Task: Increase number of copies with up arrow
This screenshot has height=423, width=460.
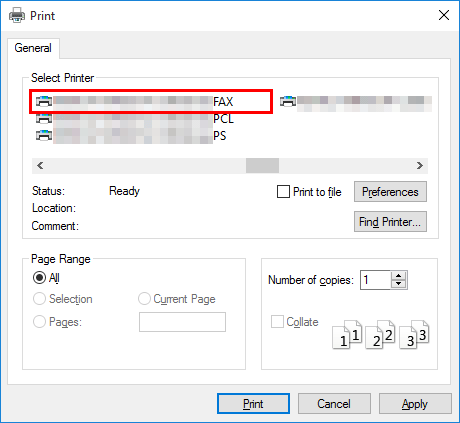Action: [399, 276]
